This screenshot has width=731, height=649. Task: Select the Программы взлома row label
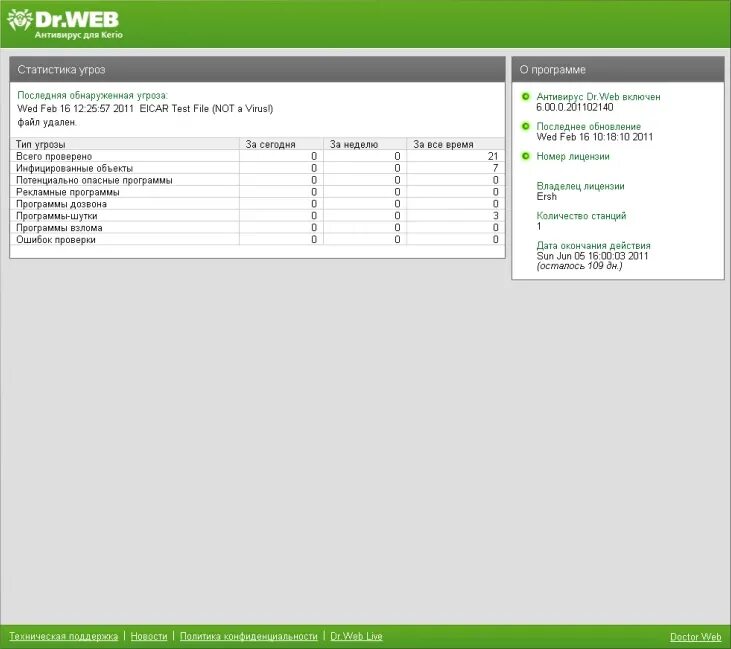pyautogui.click(x=59, y=228)
